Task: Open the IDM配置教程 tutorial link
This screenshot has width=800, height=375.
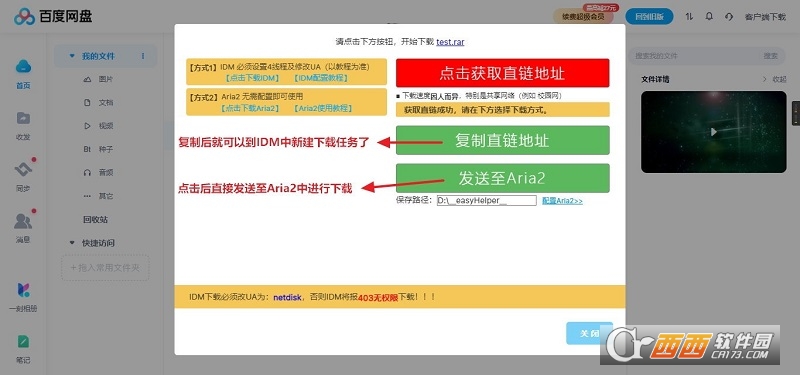Action: coord(321,78)
